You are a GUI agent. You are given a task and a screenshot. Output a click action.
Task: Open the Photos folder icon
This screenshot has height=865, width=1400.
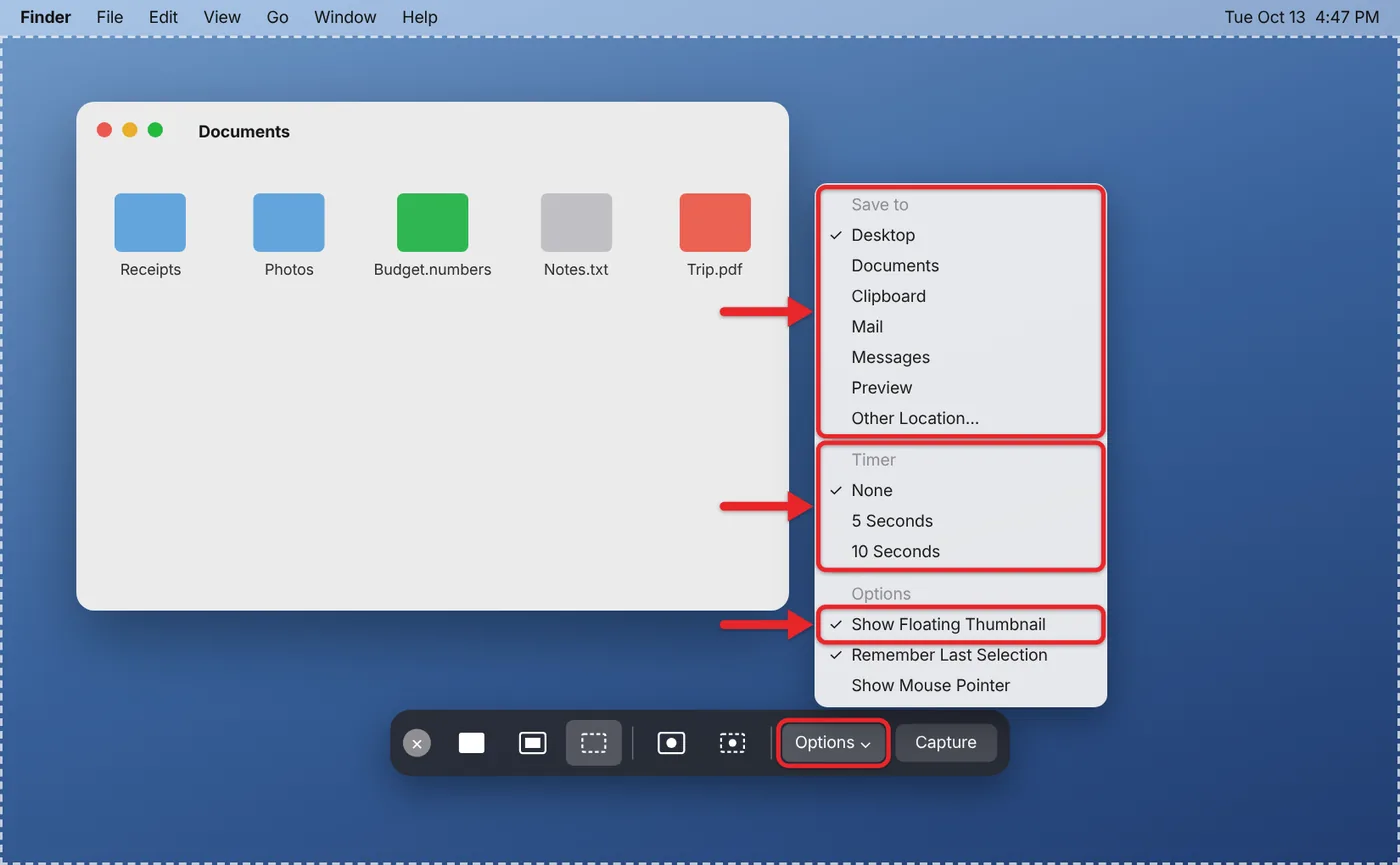pyautogui.click(x=289, y=223)
